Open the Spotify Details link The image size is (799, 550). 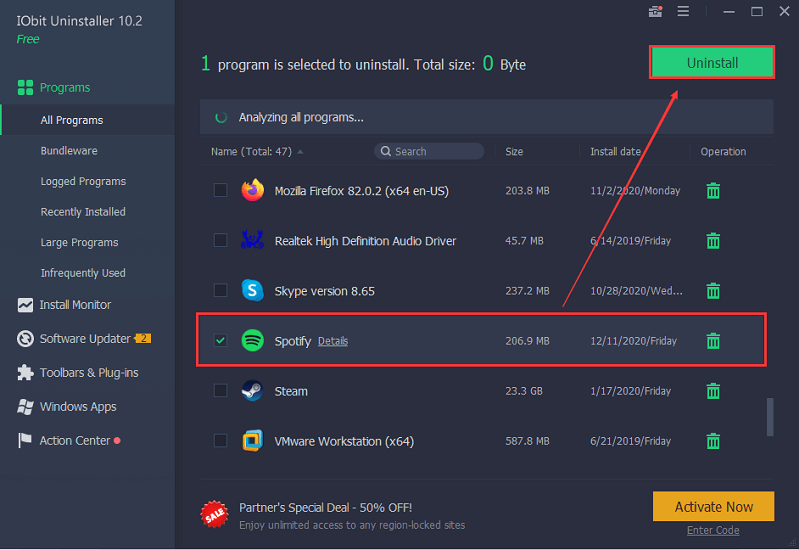(x=333, y=341)
